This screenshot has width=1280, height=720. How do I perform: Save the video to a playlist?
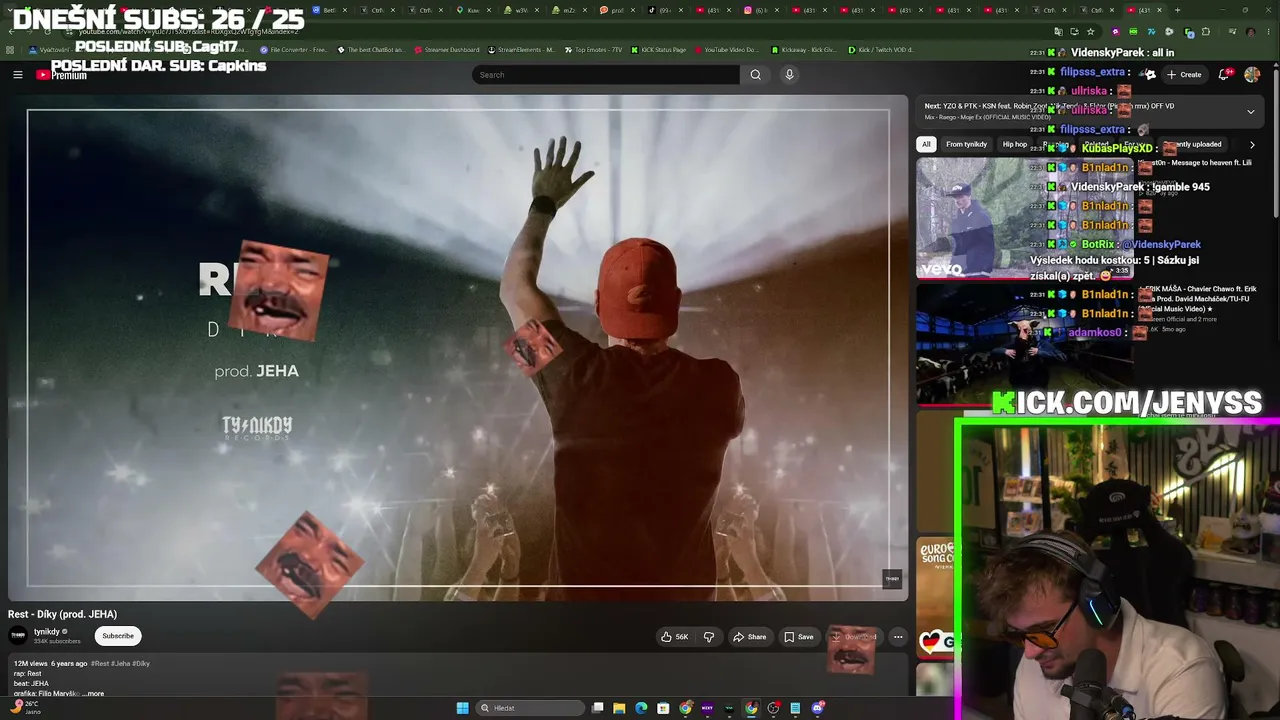pyautogui.click(x=798, y=637)
